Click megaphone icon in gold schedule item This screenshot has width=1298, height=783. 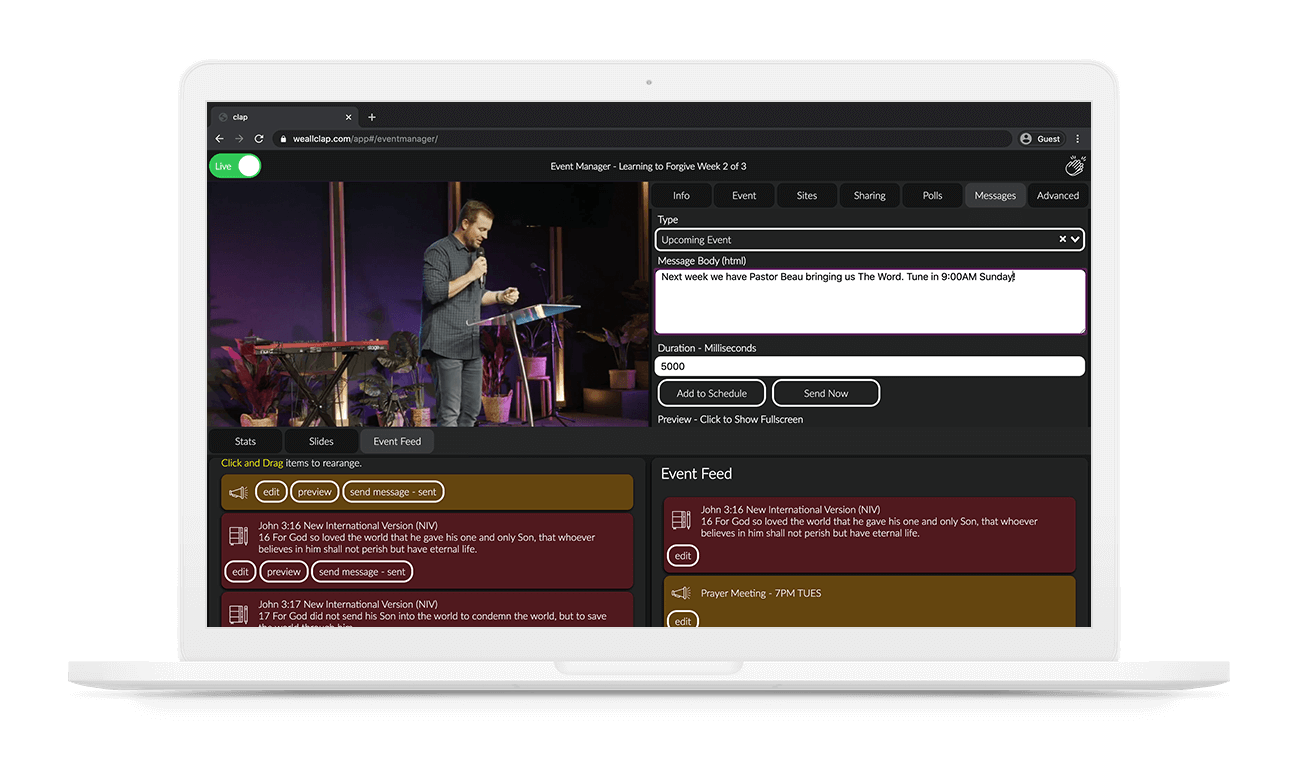pos(238,492)
